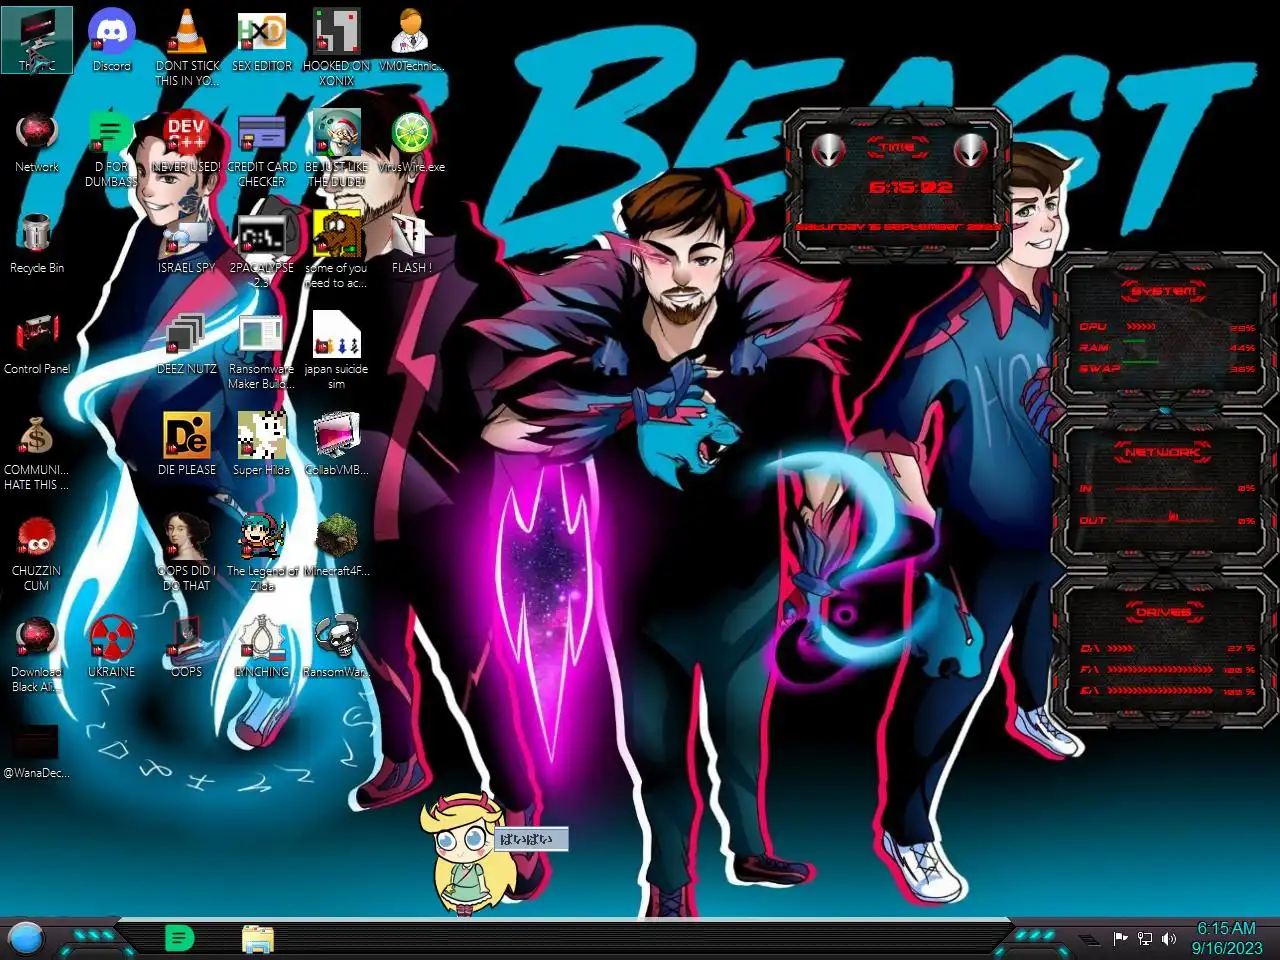Open Control Panel from the desktop

pyautogui.click(x=37, y=343)
